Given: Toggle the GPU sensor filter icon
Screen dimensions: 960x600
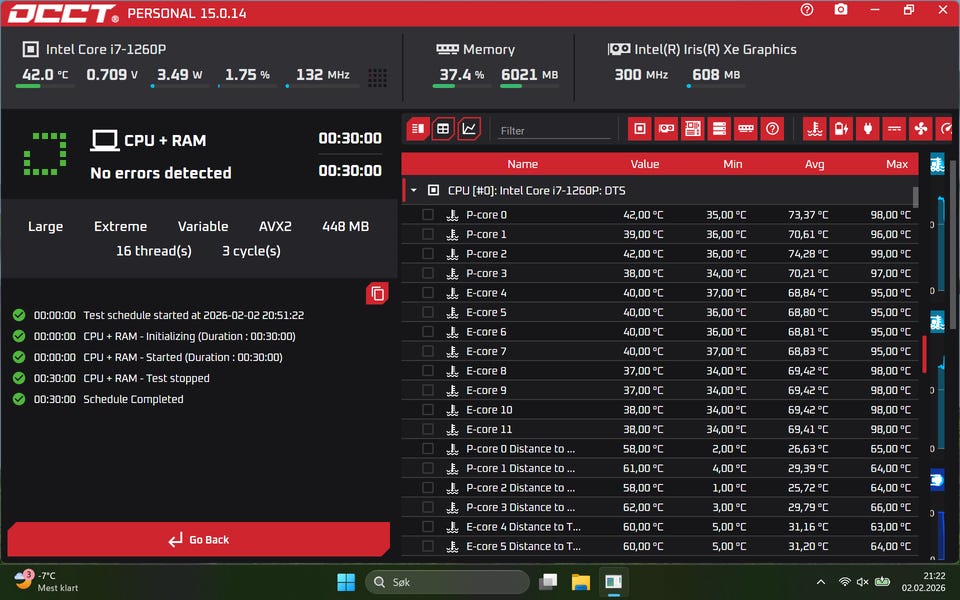Looking at the screenshot, I should pos(666,129).
